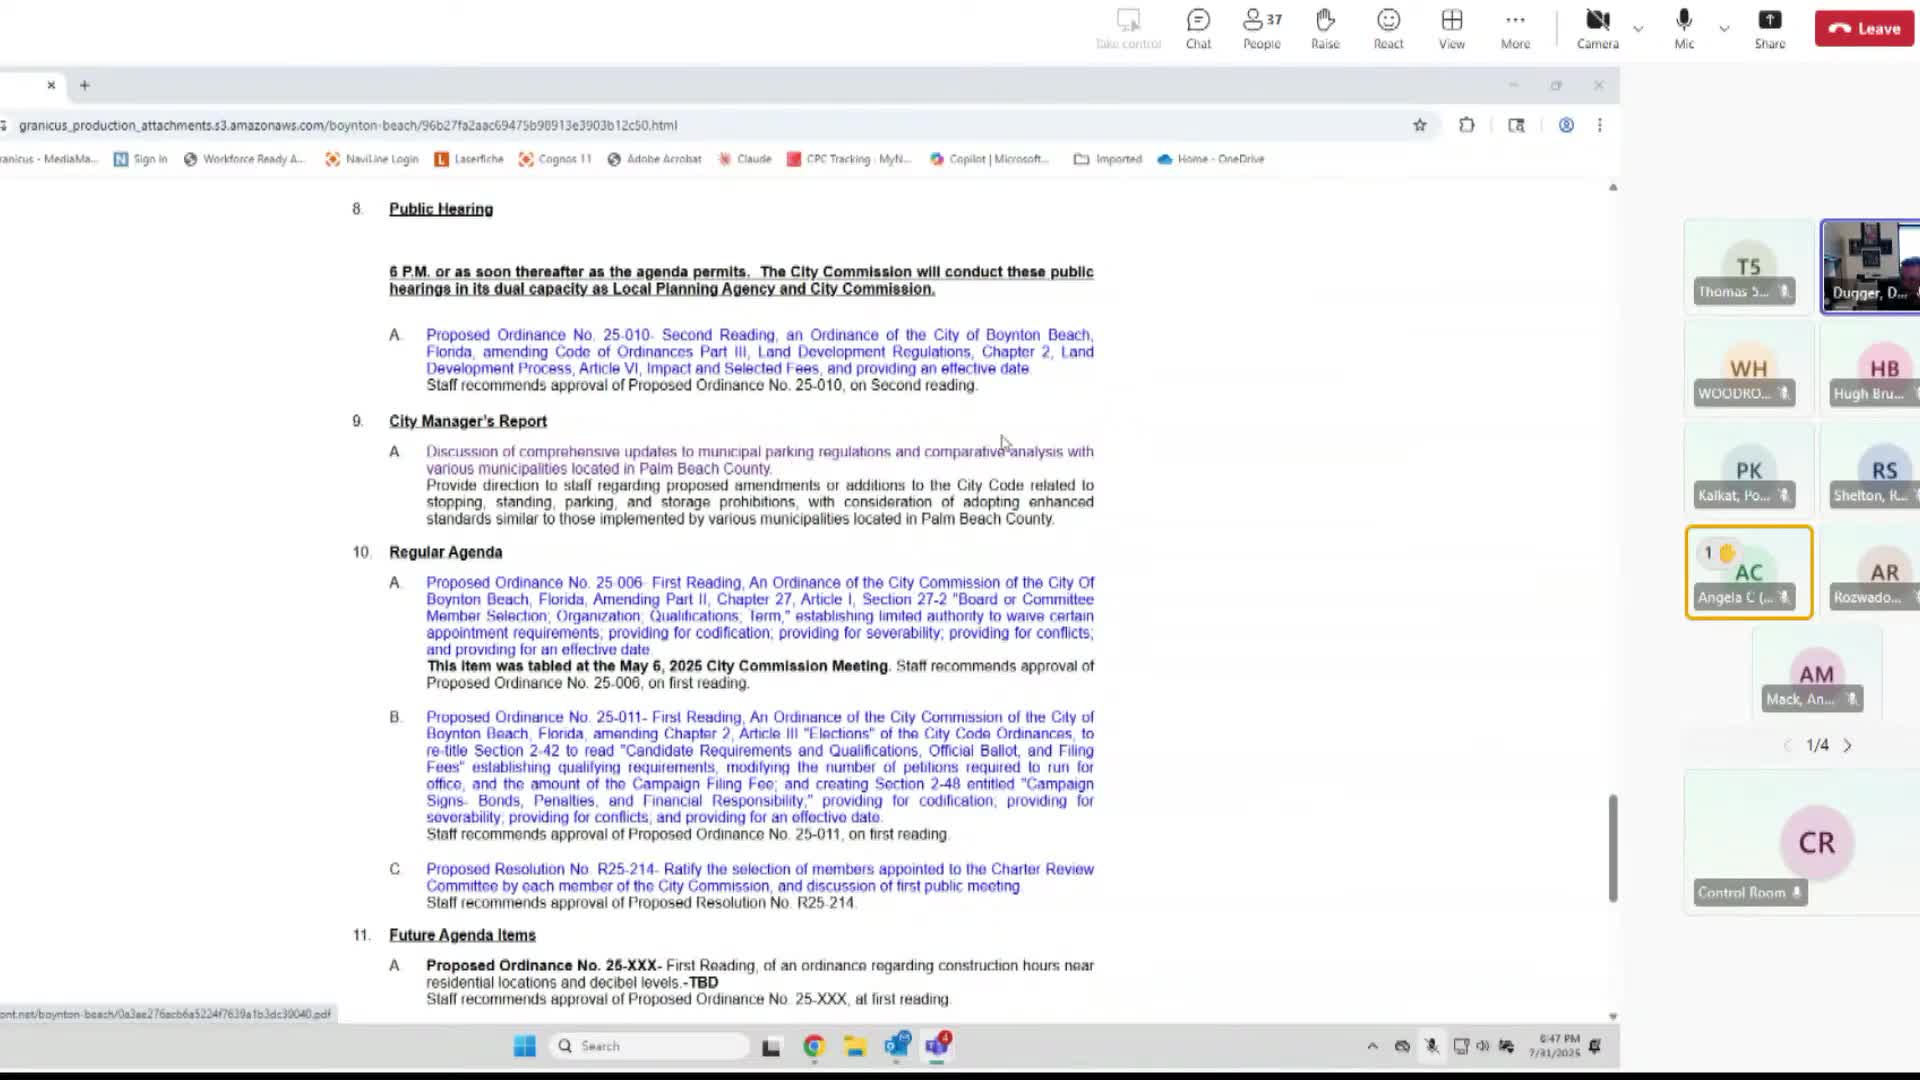Open the Laserfiche bookmark
Image resolution: width=1920 pixels, height=1080 pixels.
tap(469, 159)
